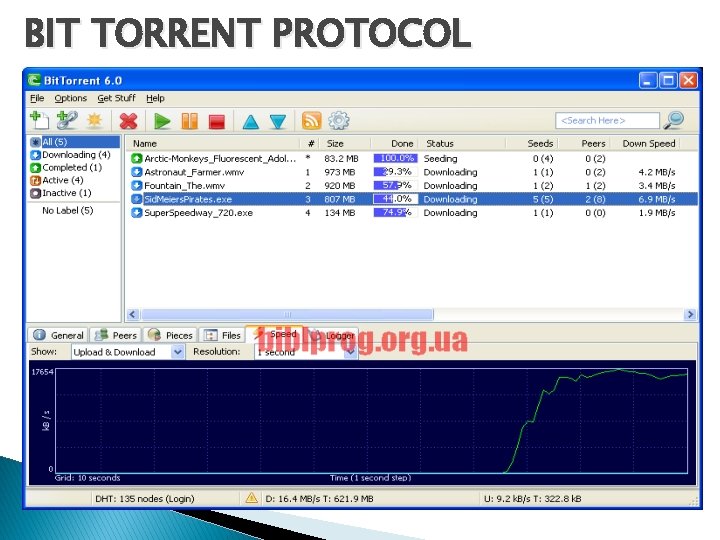This screenshot has height=540, width=720.
Task: Select No Label (5) entry
Action: (x=68, y=210)
